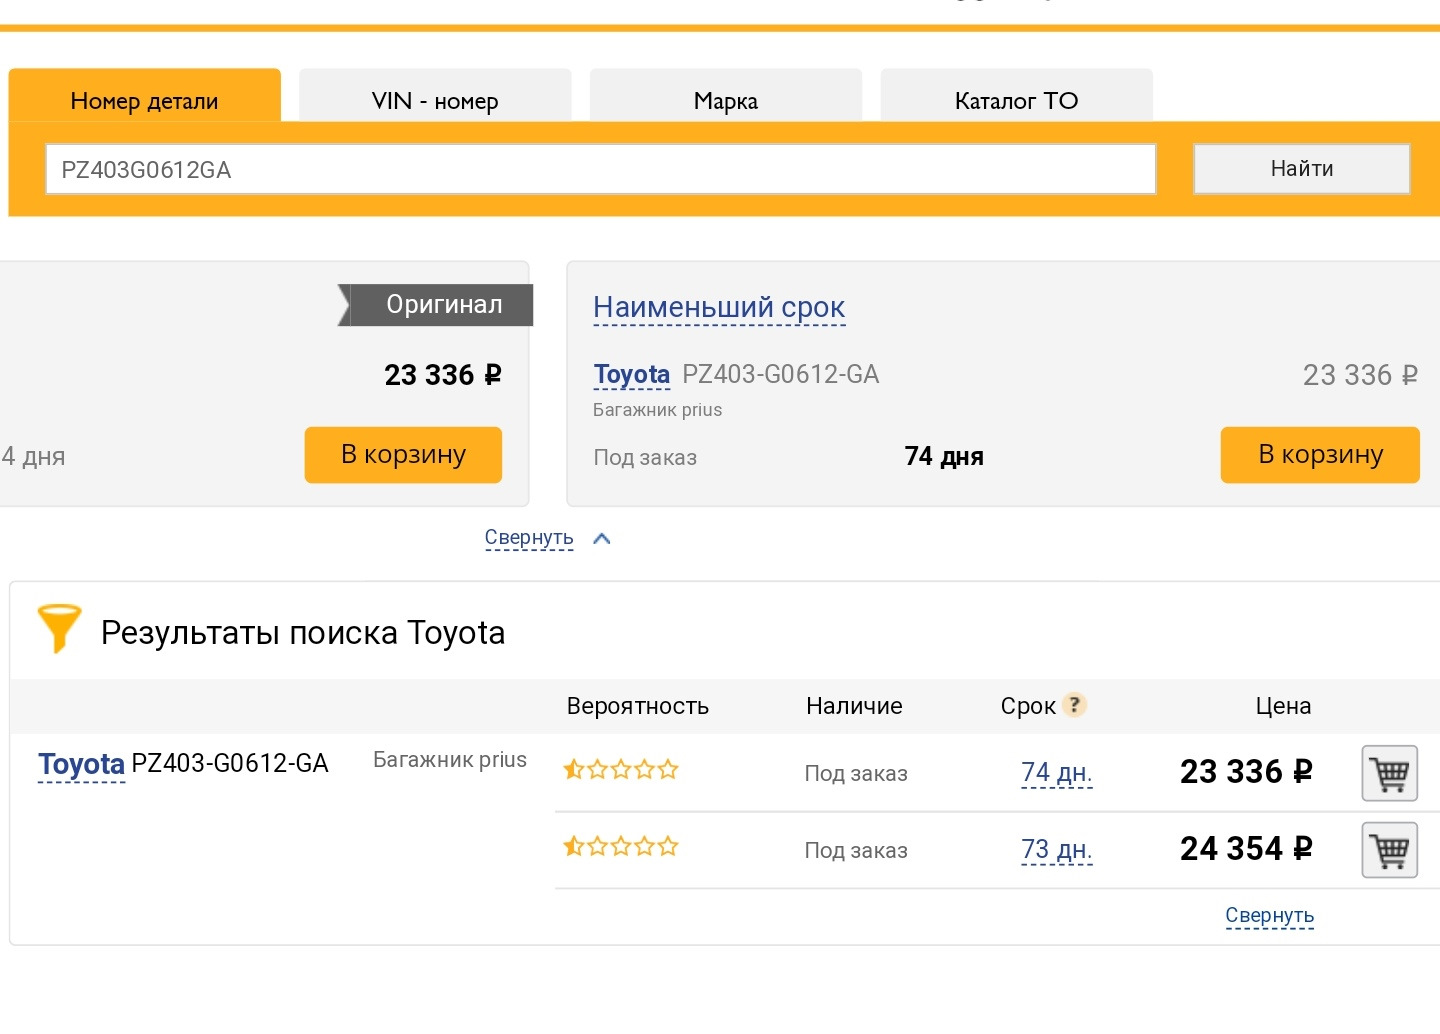Click PZ403-G0612-GA in Наименьший срок card

(781, 374)
